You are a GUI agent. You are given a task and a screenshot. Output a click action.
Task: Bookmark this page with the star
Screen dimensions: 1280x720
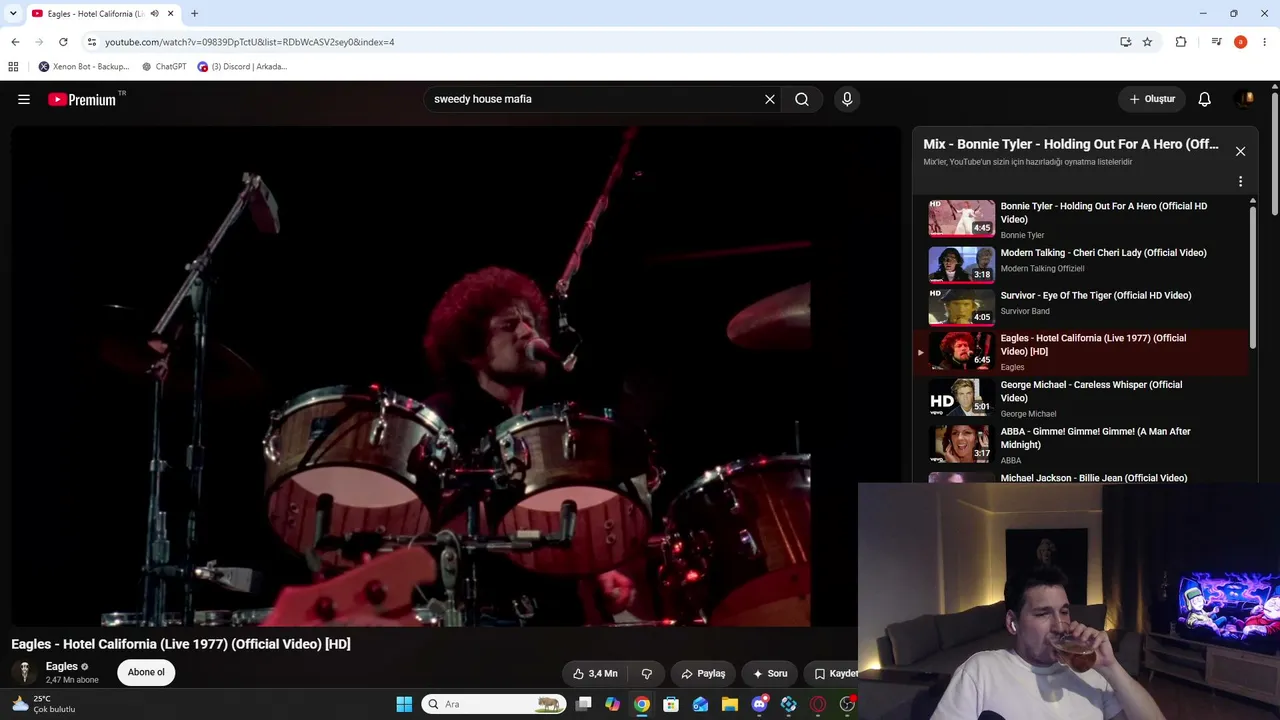pyautogui.click(x=1147, y=42)
